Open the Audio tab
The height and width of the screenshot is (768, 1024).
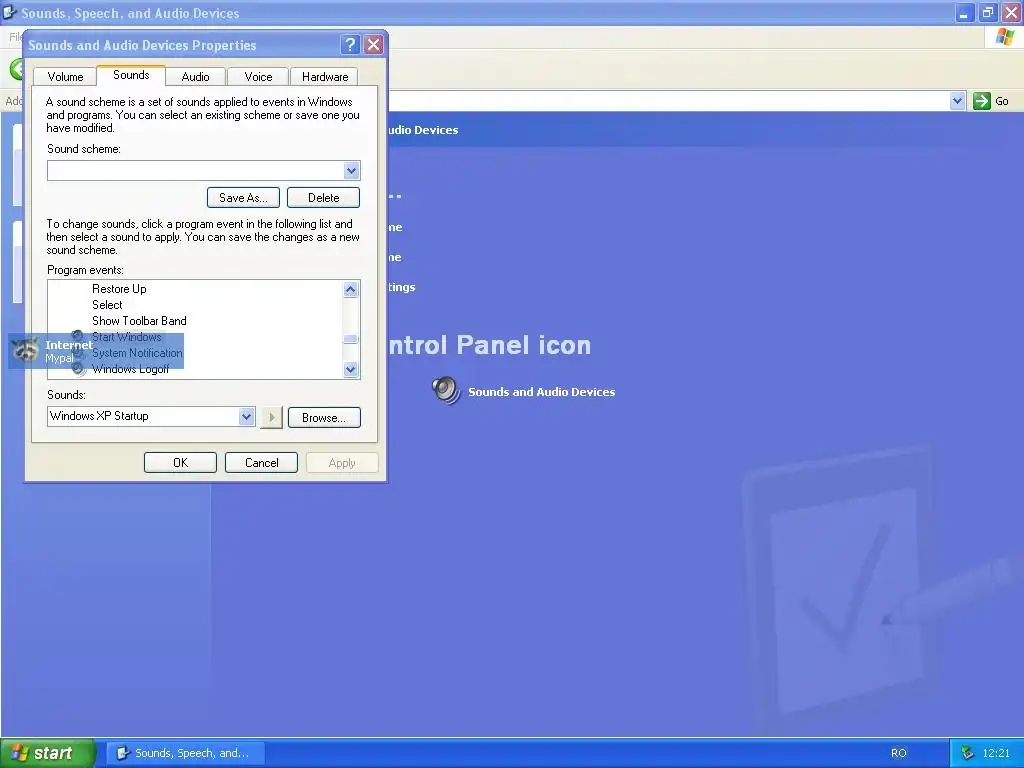pyautogui.click(x=195, y=76)
